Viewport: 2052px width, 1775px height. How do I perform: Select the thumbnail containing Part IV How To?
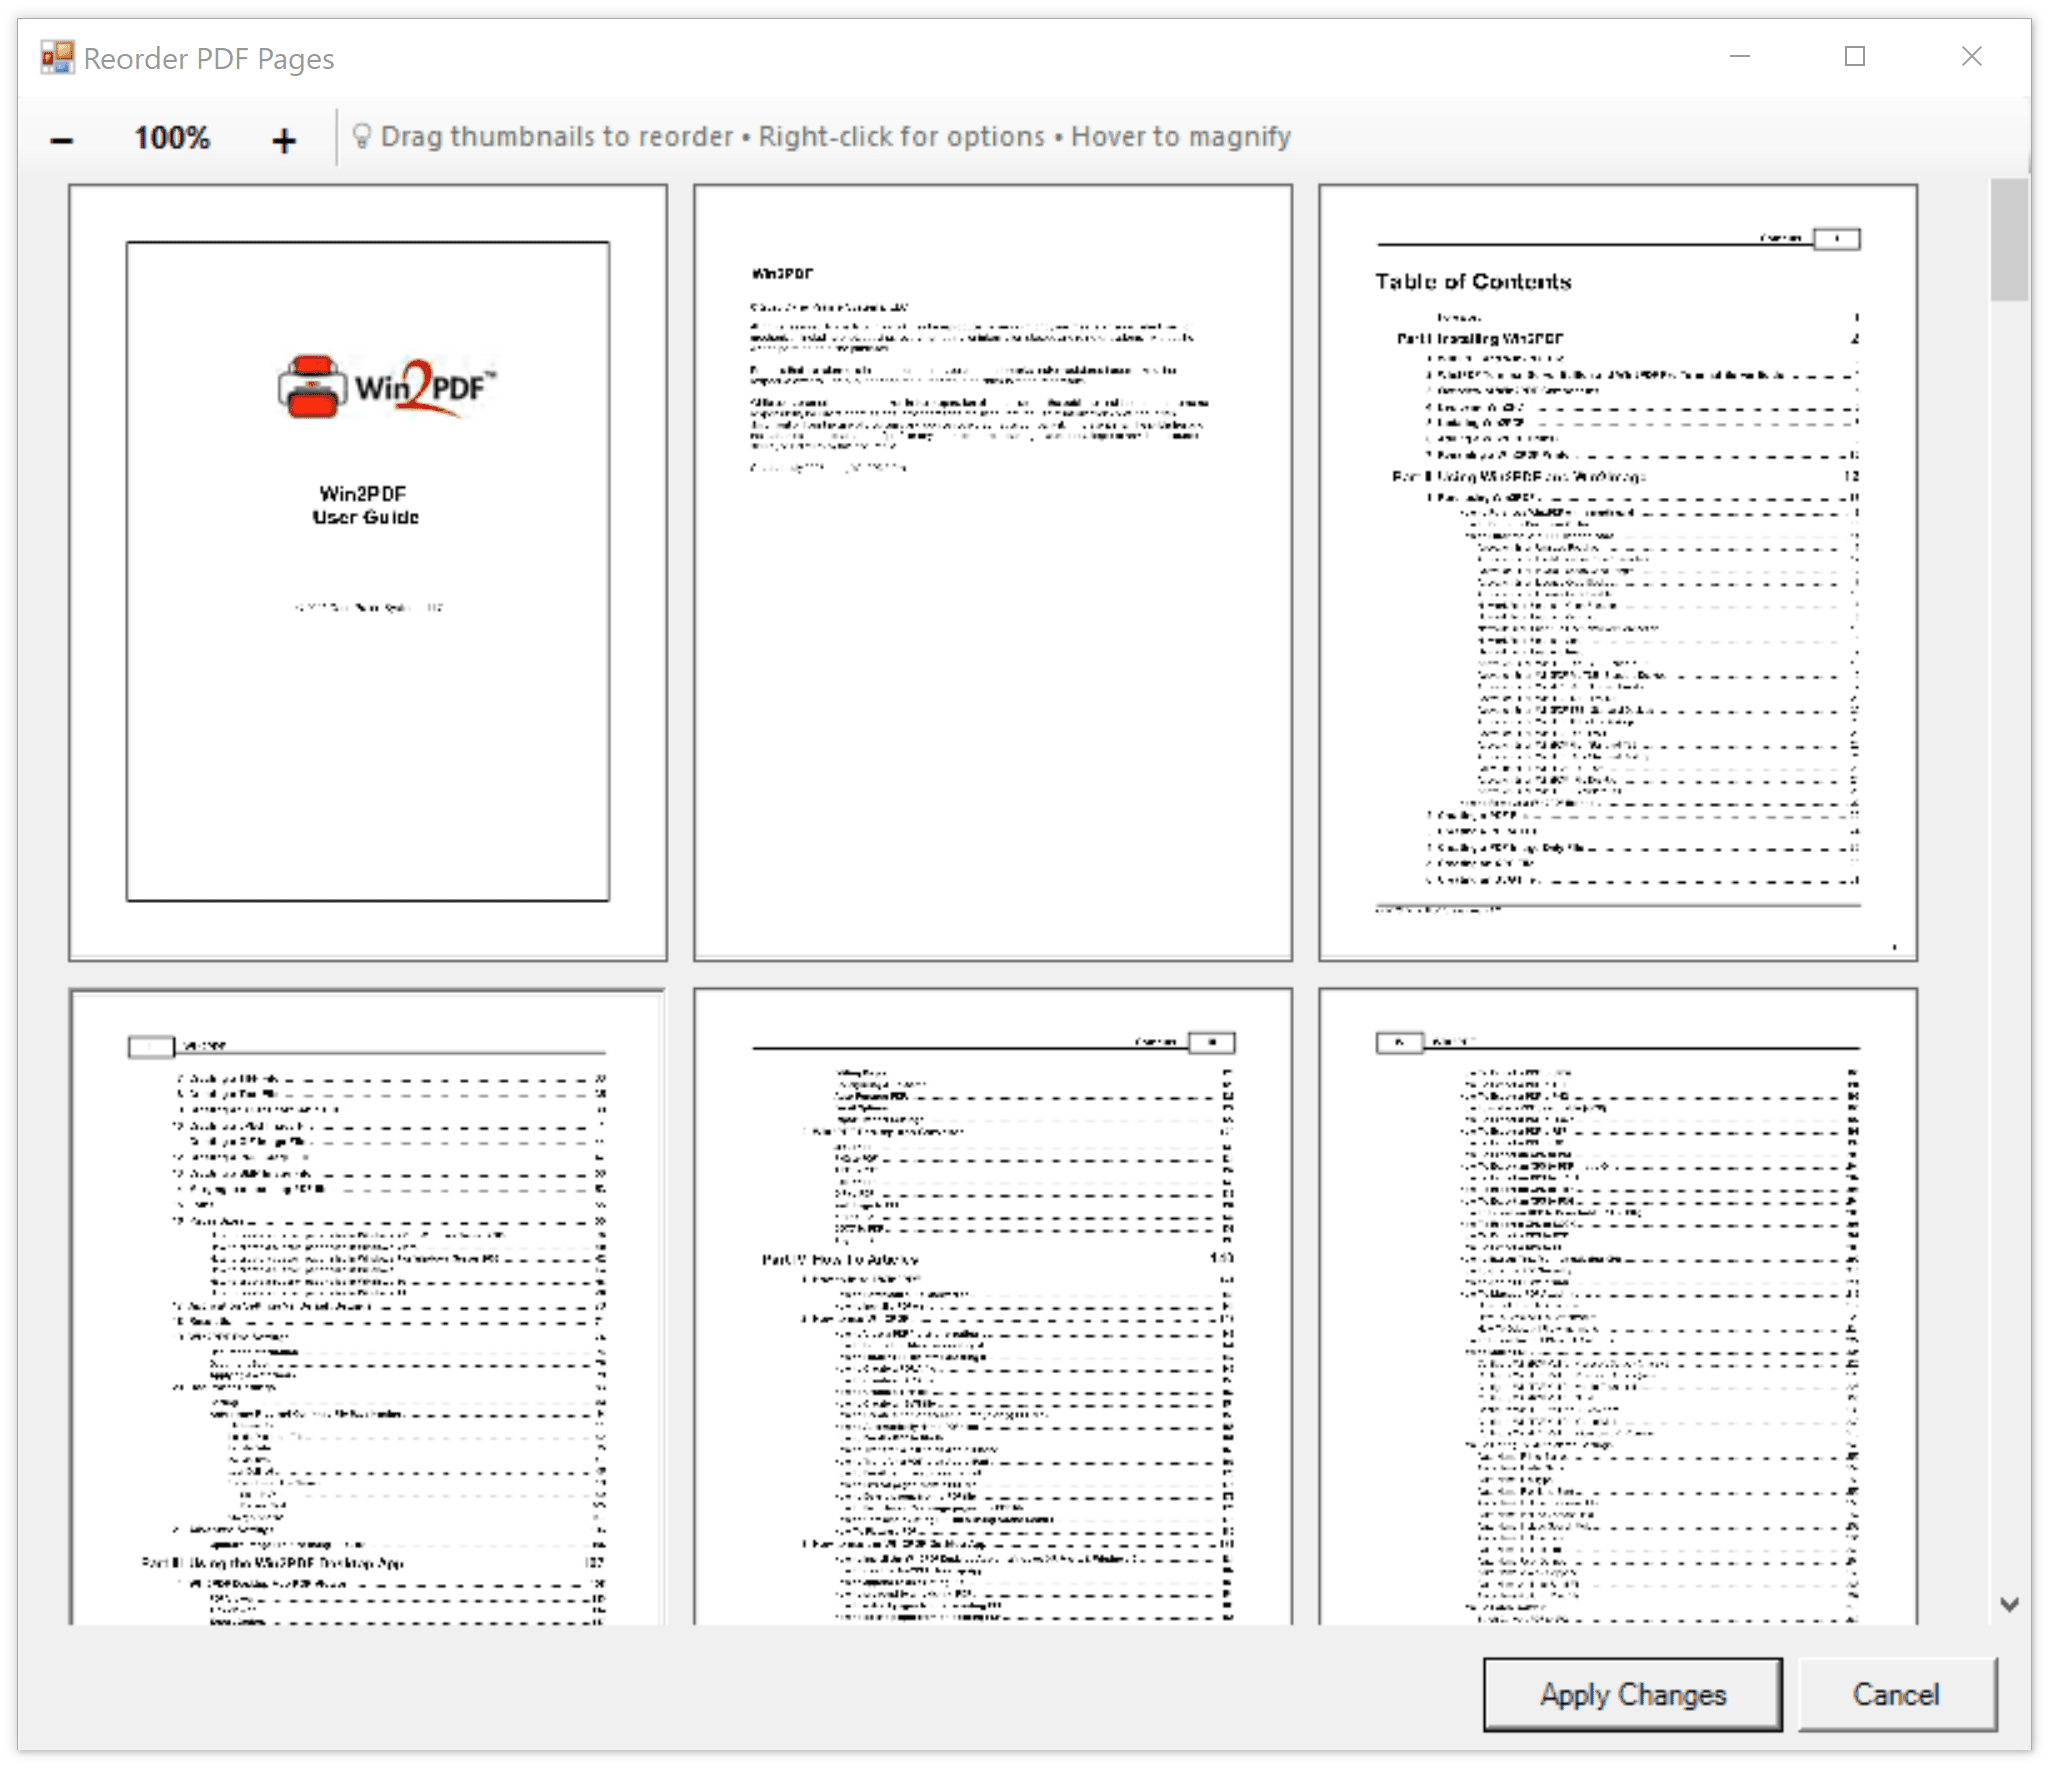pos(992,1305)
